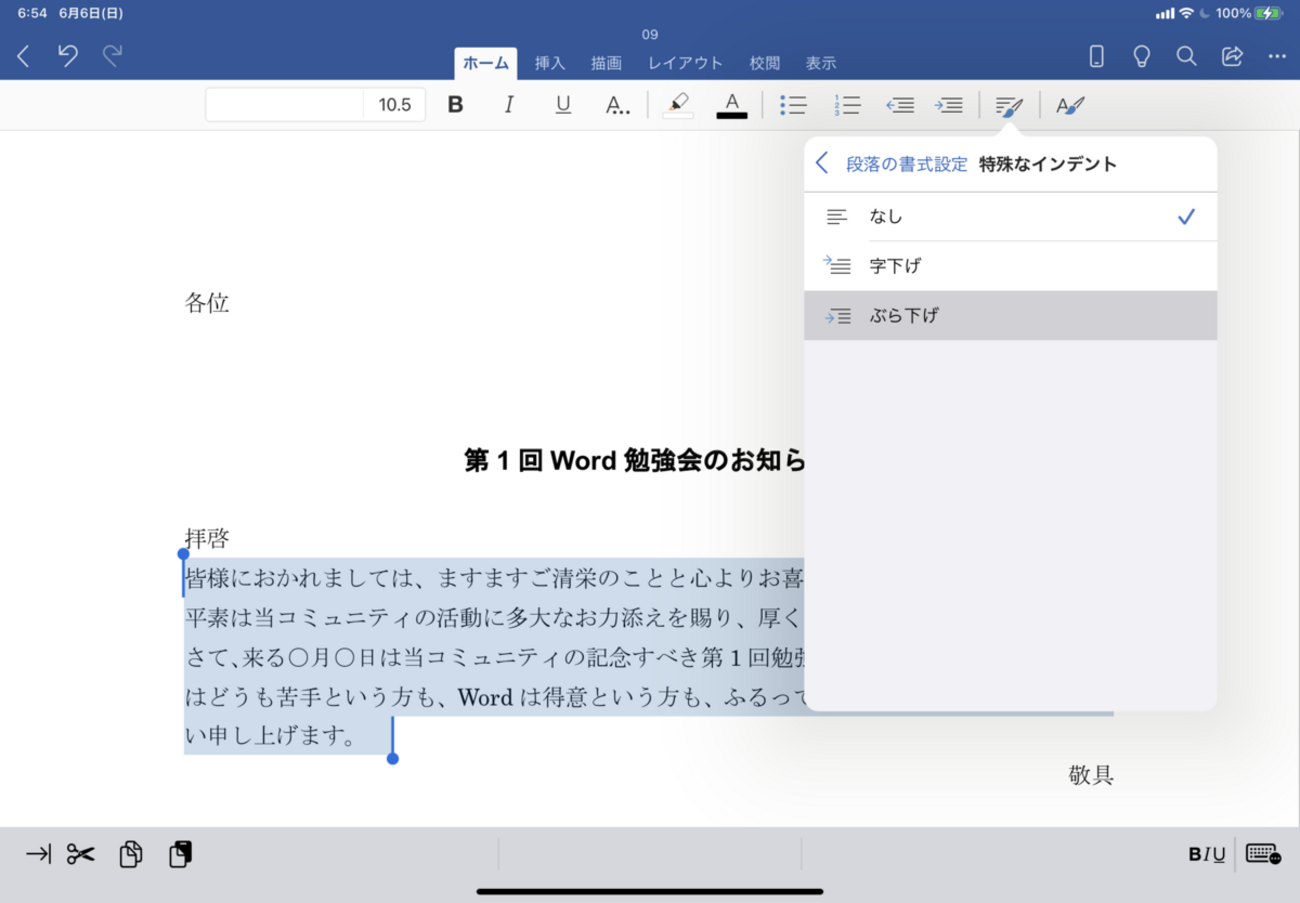Image resolution: width=1300 pixels, height=903 pixels.
Task: Tap the line starting 皆様におかれましては
Action: coord(494,578)
